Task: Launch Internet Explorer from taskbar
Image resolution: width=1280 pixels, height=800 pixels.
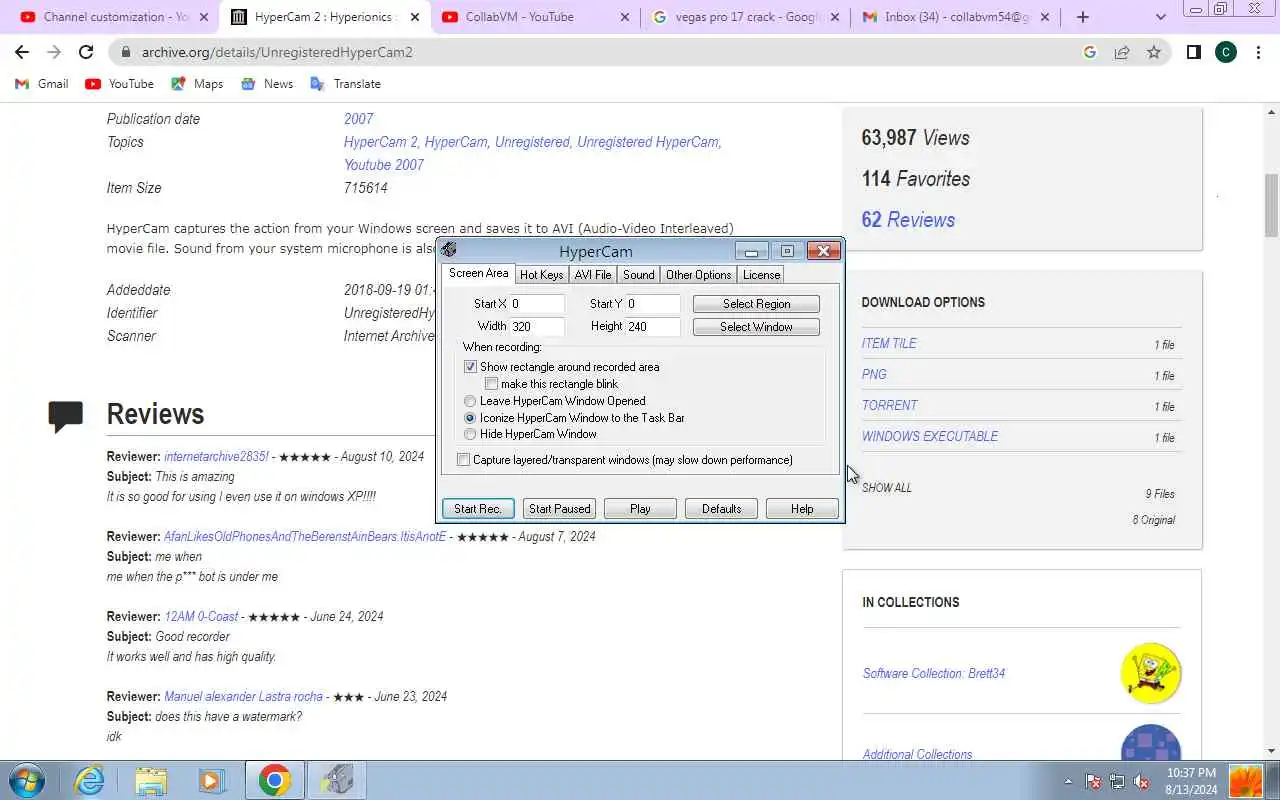Action: (90, 780)
